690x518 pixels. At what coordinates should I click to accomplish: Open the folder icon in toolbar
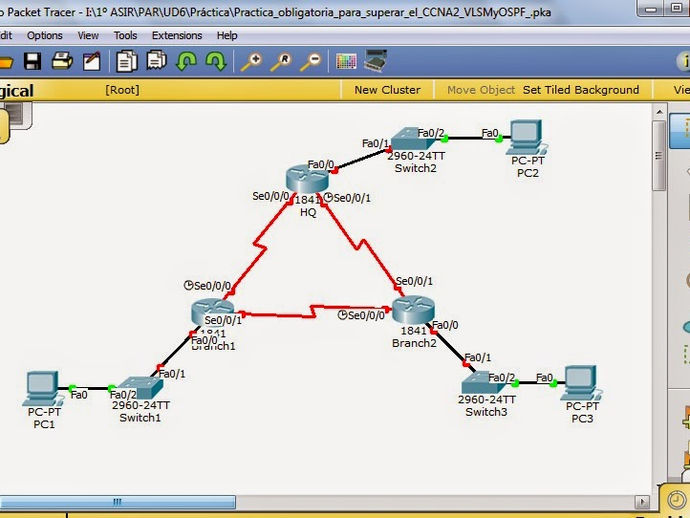(x=5, y=62)
